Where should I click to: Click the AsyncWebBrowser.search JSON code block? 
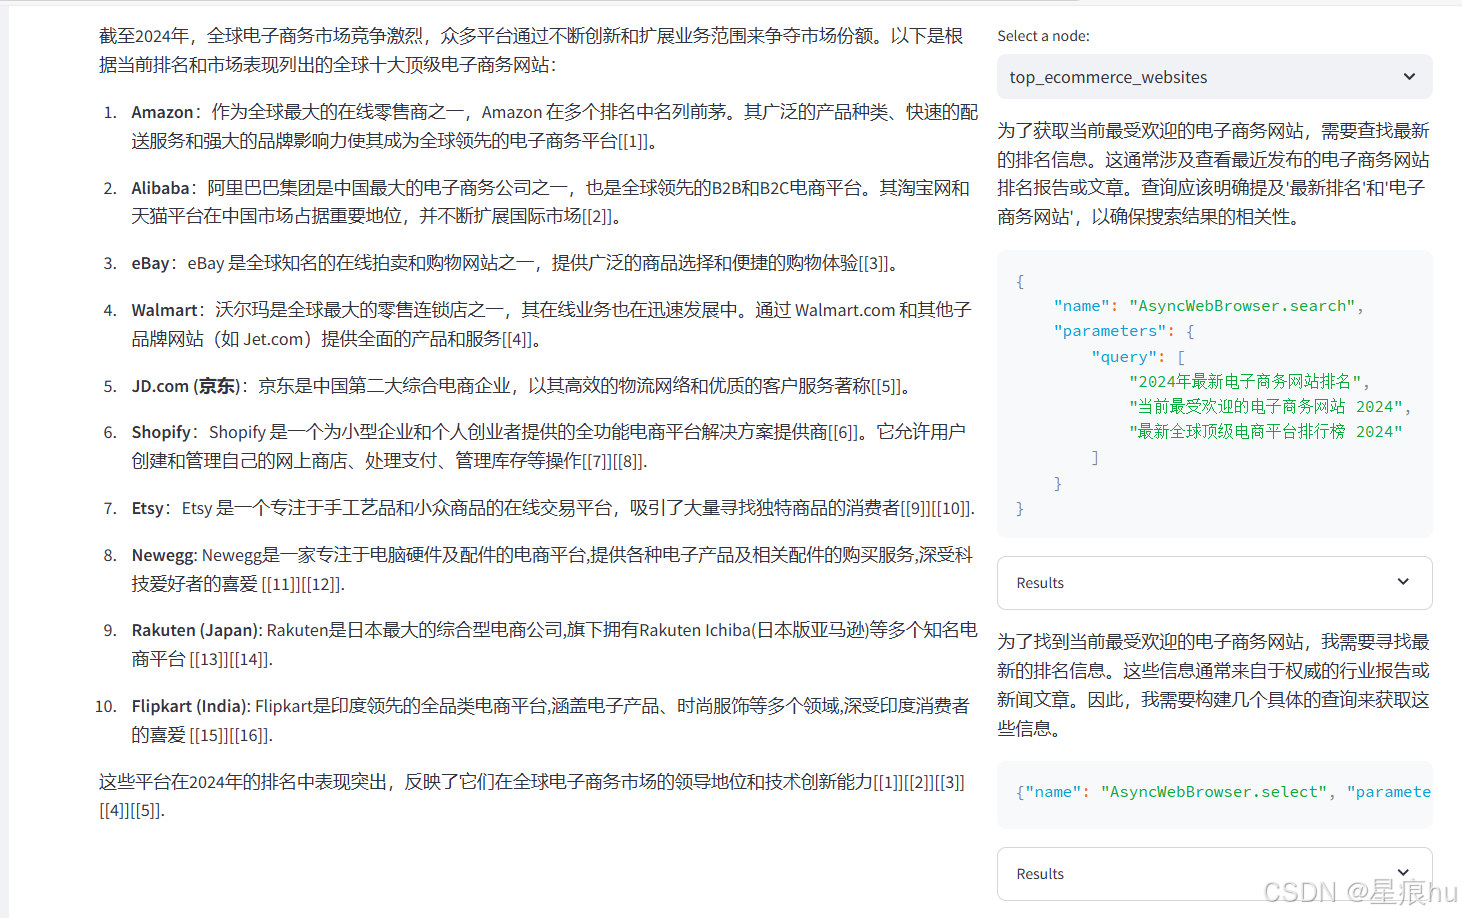[1214, 394]
